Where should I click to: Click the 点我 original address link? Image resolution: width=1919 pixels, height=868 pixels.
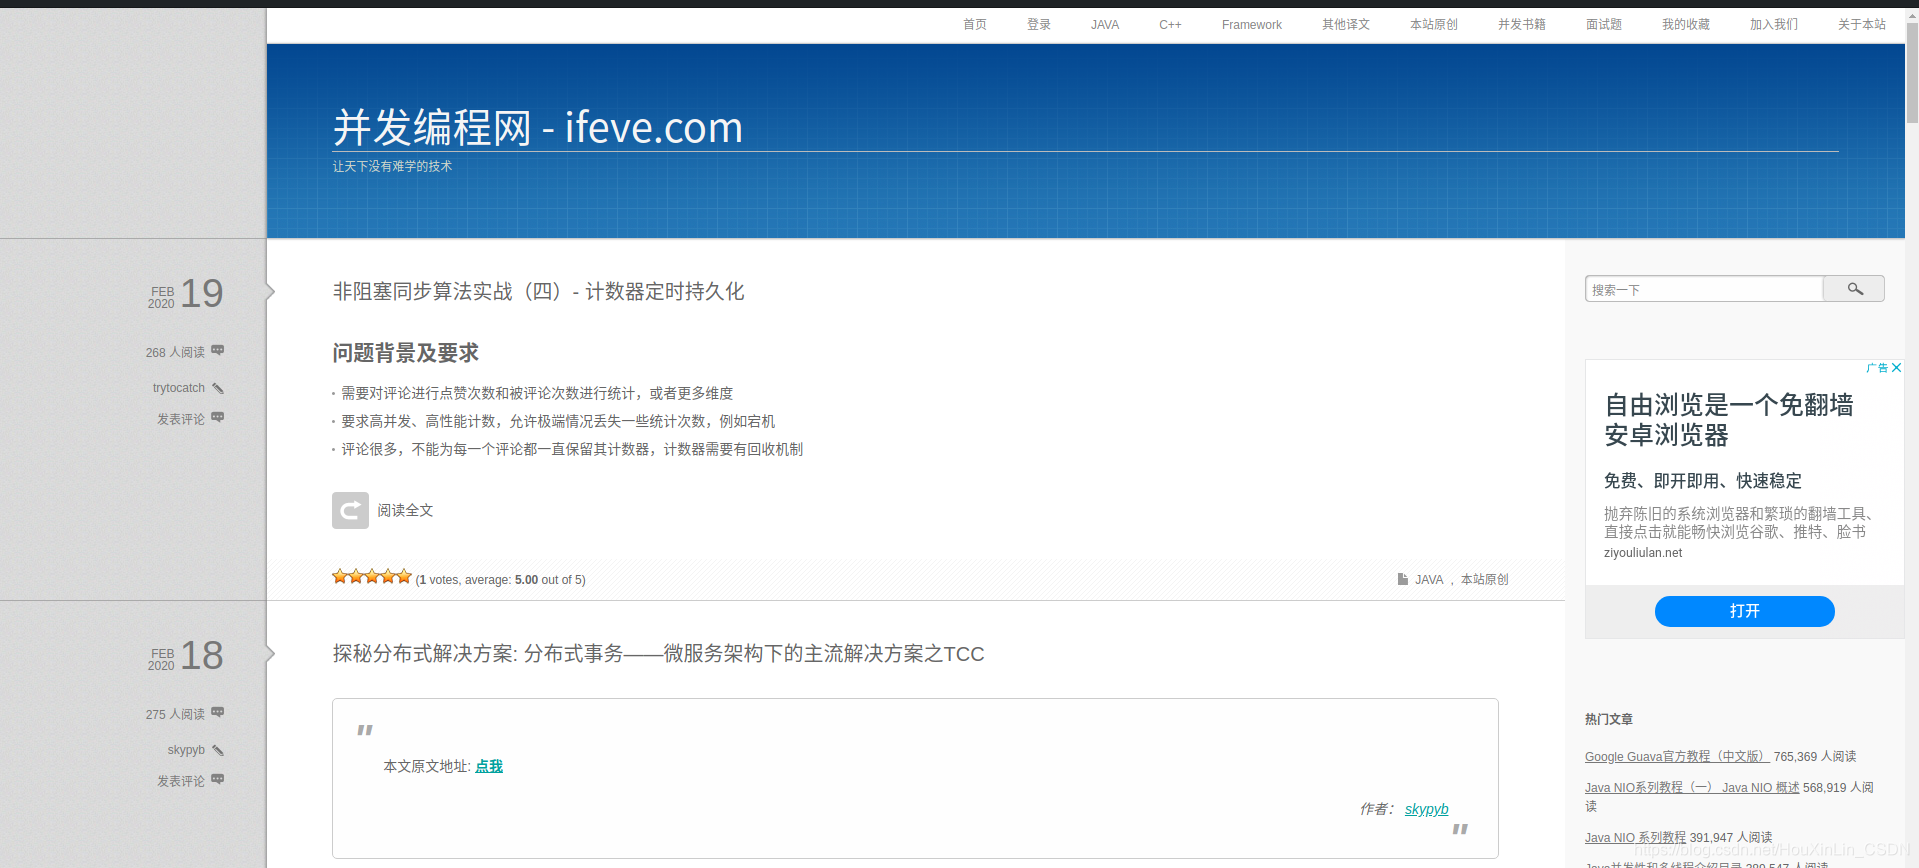click(489, 766)
